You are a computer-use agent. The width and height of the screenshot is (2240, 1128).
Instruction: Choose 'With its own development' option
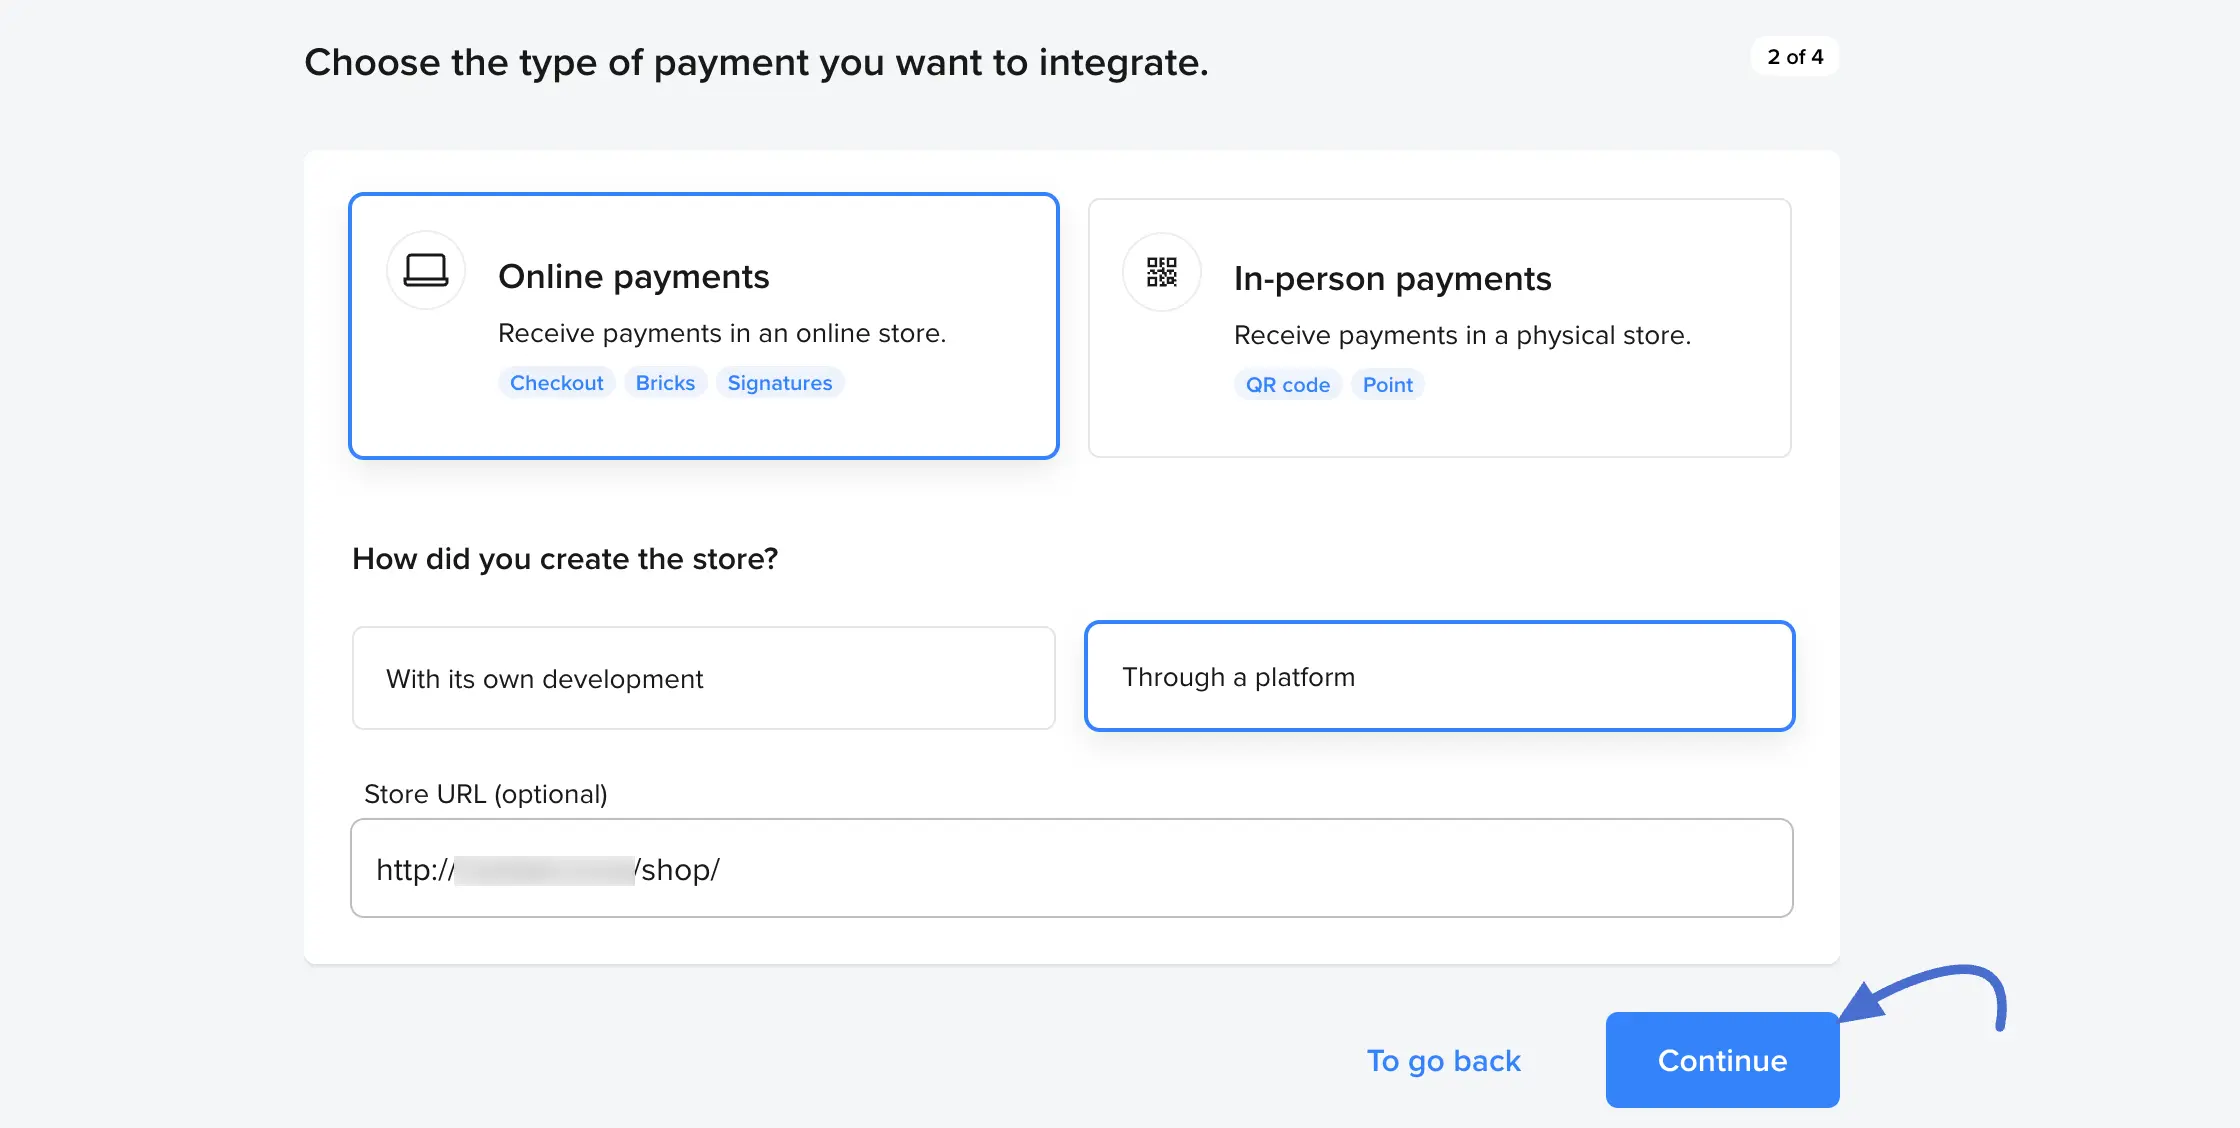(x=703, y=678)
